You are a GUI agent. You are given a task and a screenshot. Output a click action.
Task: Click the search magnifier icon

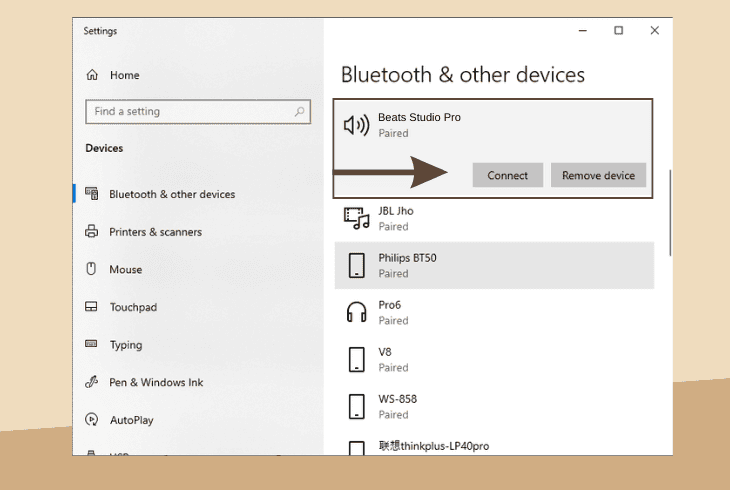point(299,111)
